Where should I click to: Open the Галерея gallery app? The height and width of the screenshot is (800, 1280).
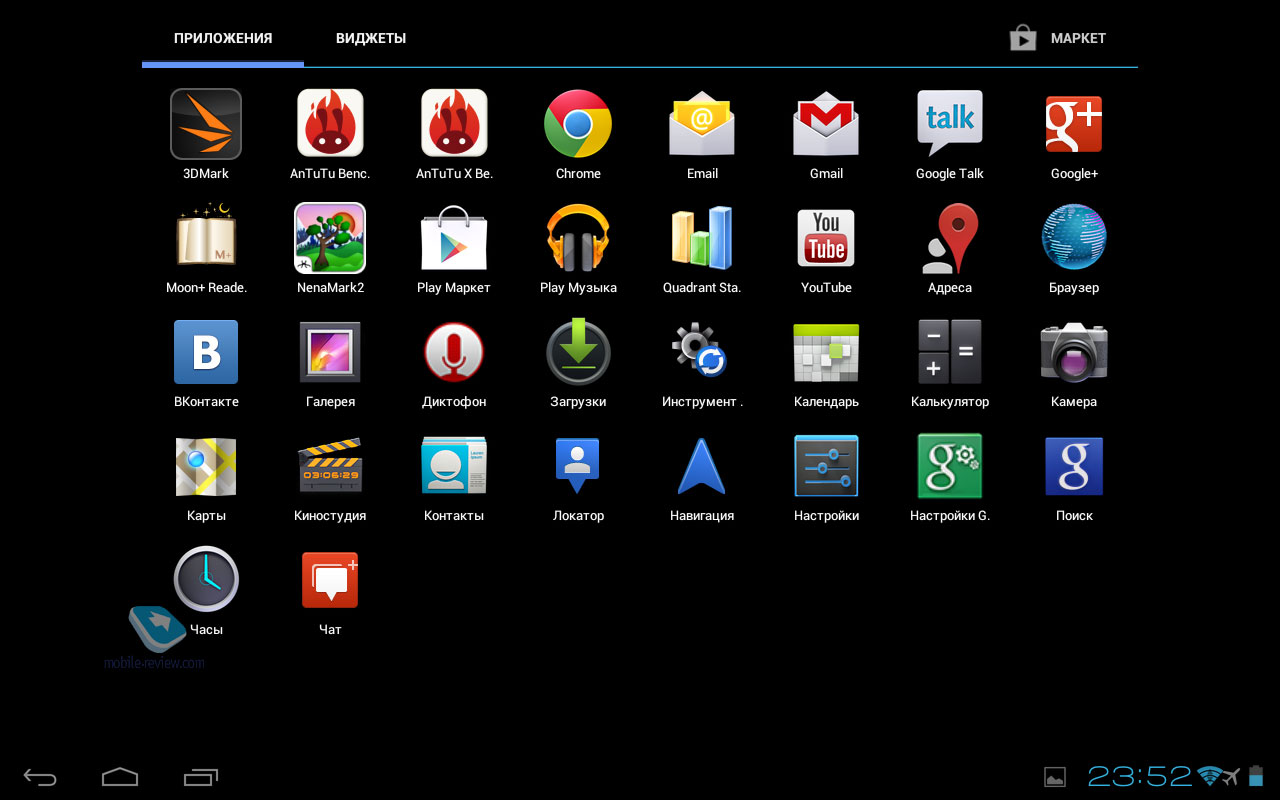pyautogui.click(x=330, y=352)
